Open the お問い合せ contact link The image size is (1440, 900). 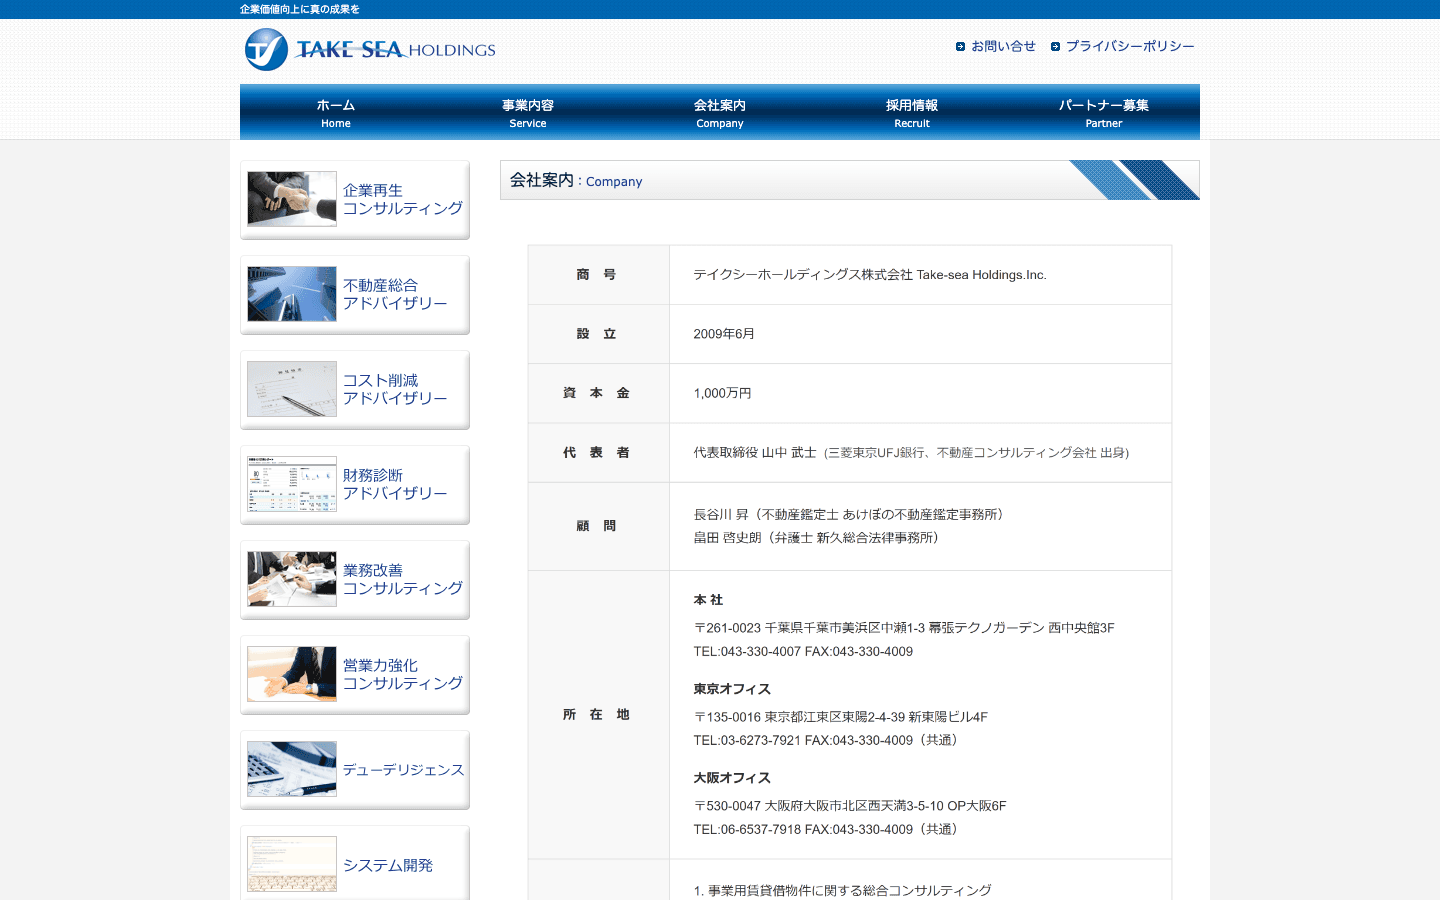coord(1003,46)
